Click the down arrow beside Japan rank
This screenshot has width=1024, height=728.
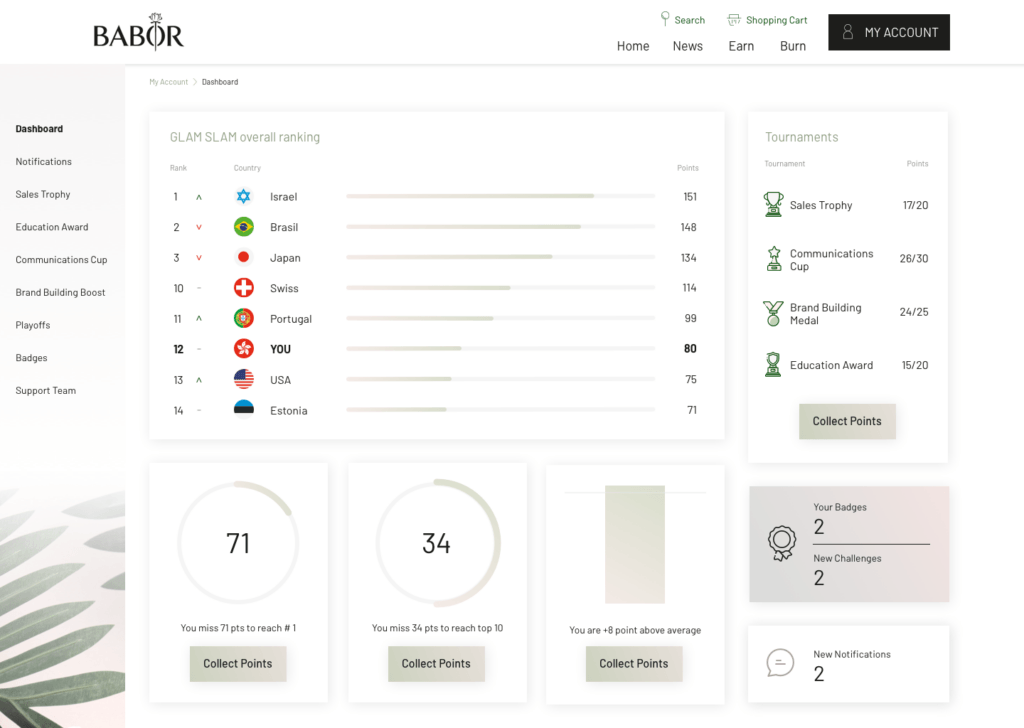pos(199,258)
